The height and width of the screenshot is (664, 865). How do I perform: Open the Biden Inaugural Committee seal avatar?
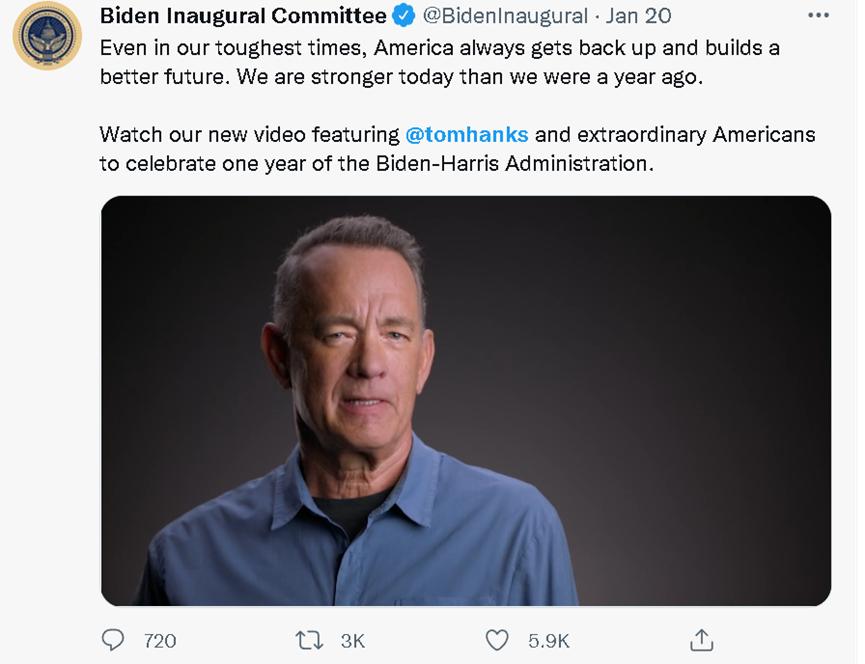point(47,36)
